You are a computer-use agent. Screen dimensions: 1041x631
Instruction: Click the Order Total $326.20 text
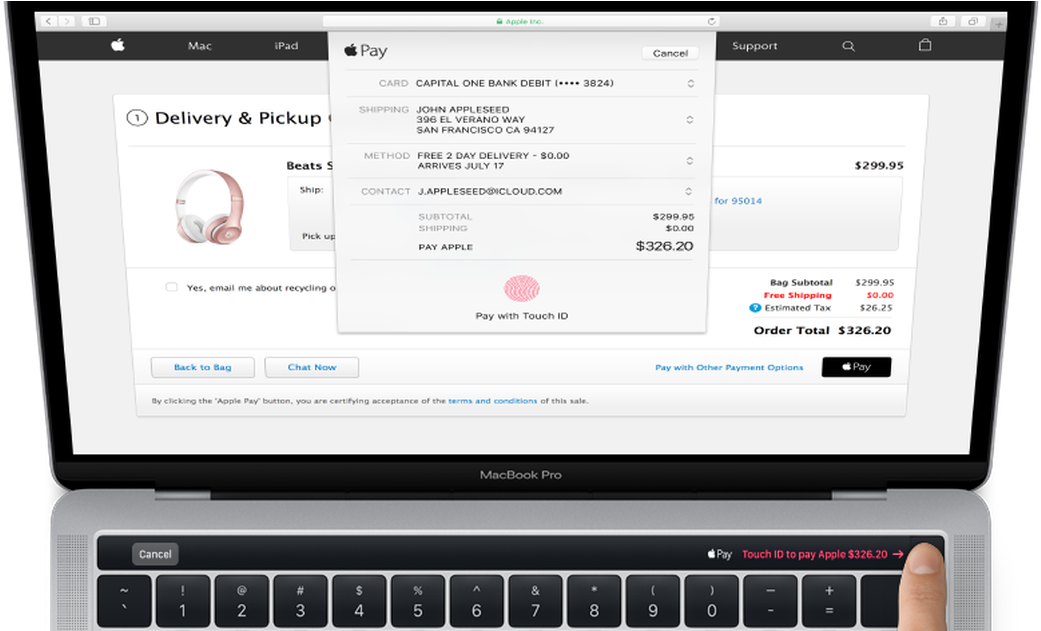click(822, 330)
